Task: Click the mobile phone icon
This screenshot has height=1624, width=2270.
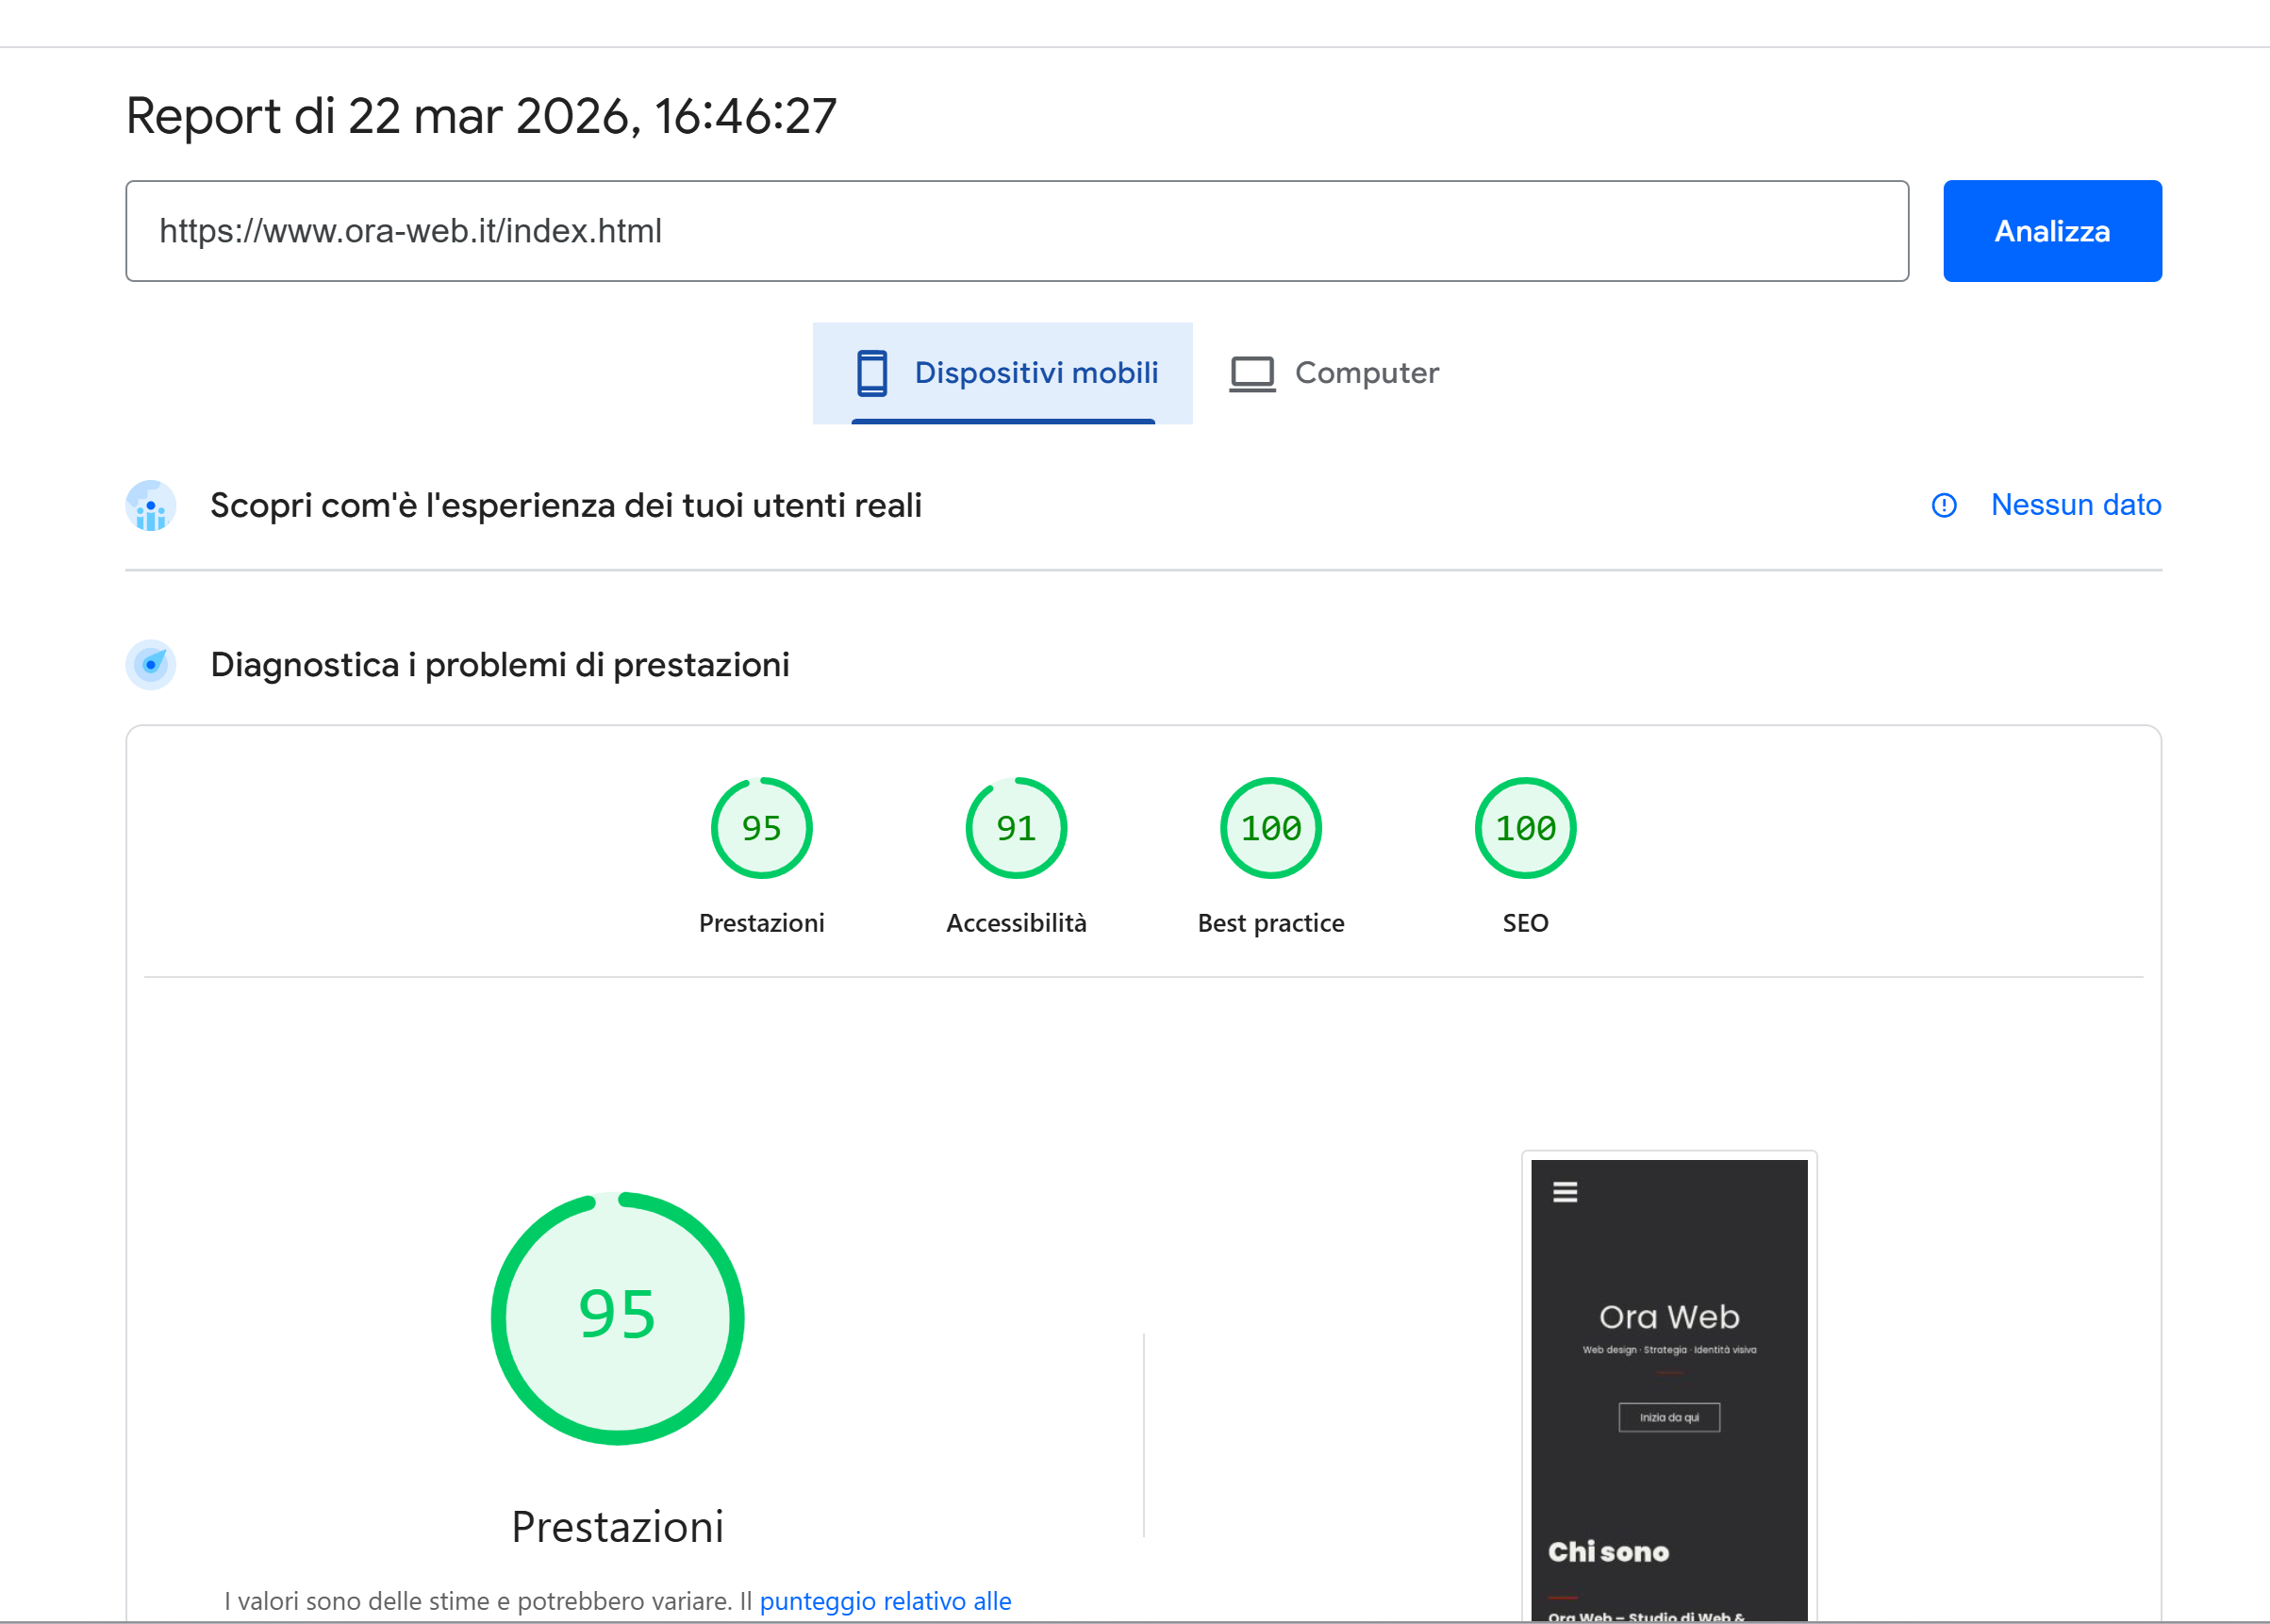Action: [872, 373]
